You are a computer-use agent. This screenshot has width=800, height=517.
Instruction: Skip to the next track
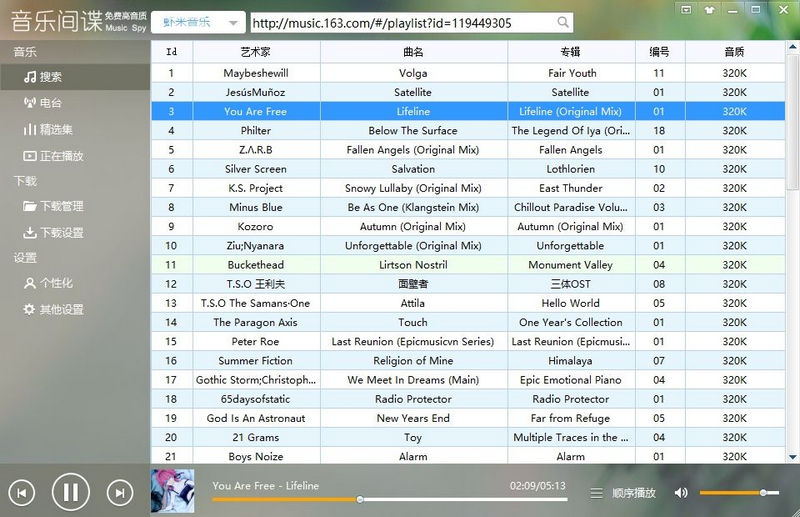point(119,491)
